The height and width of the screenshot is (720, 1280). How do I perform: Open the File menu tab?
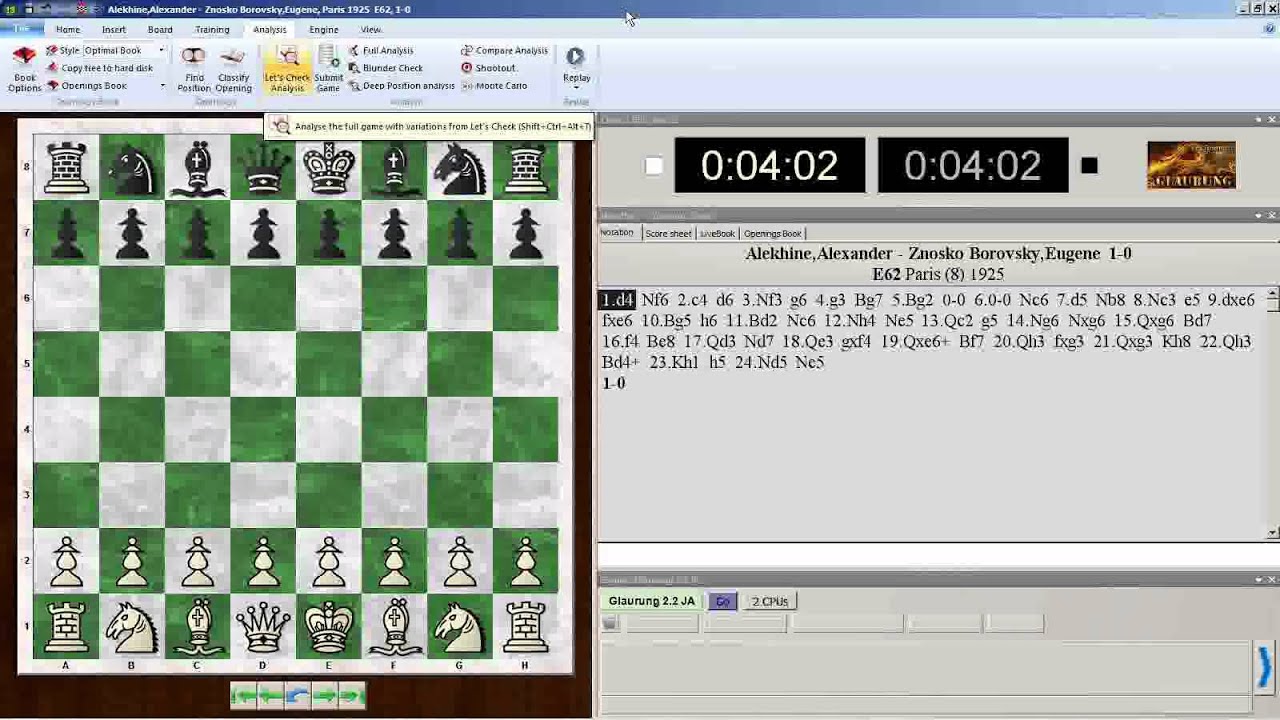20,29
